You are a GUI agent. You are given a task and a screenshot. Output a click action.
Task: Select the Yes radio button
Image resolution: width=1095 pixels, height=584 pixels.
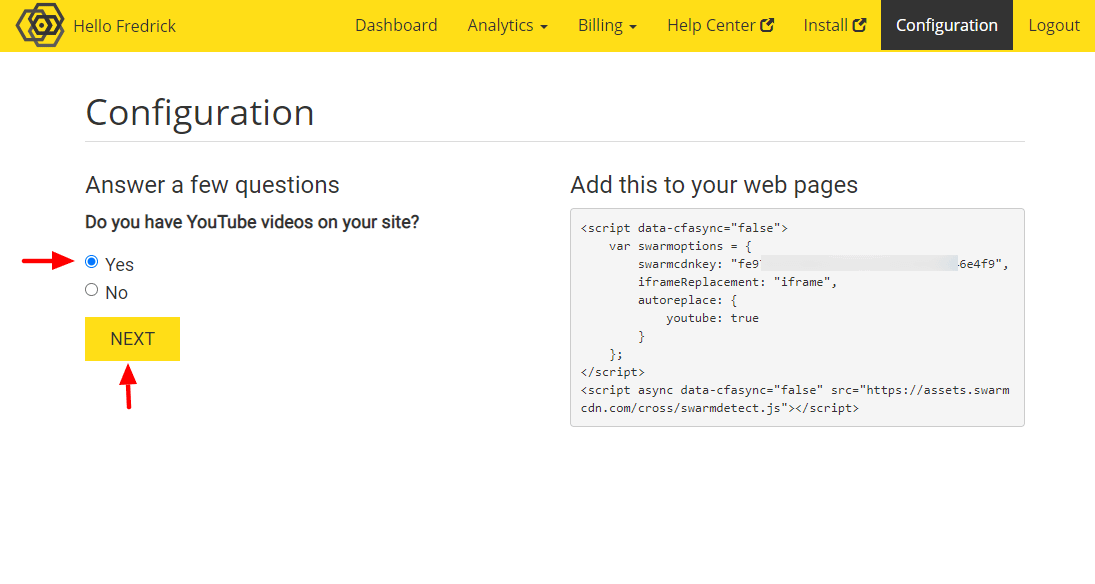click(91, 262)
